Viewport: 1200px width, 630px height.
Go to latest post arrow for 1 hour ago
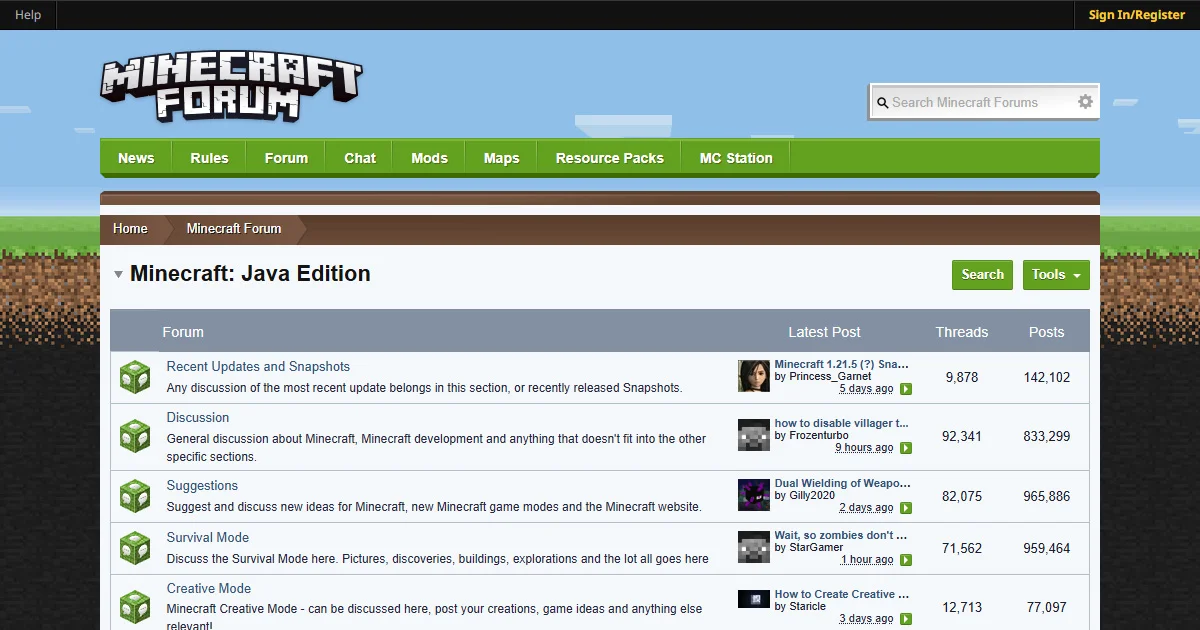pos(906,560)
